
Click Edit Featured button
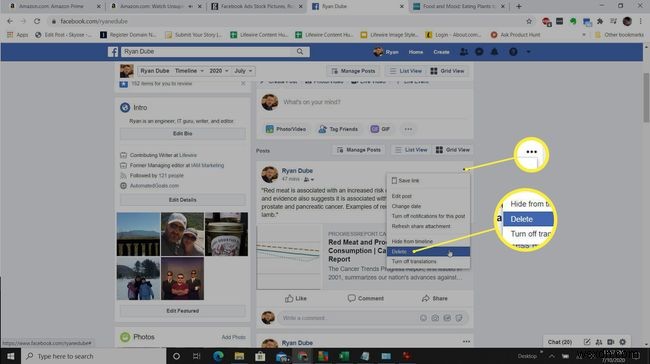point(182,311)
